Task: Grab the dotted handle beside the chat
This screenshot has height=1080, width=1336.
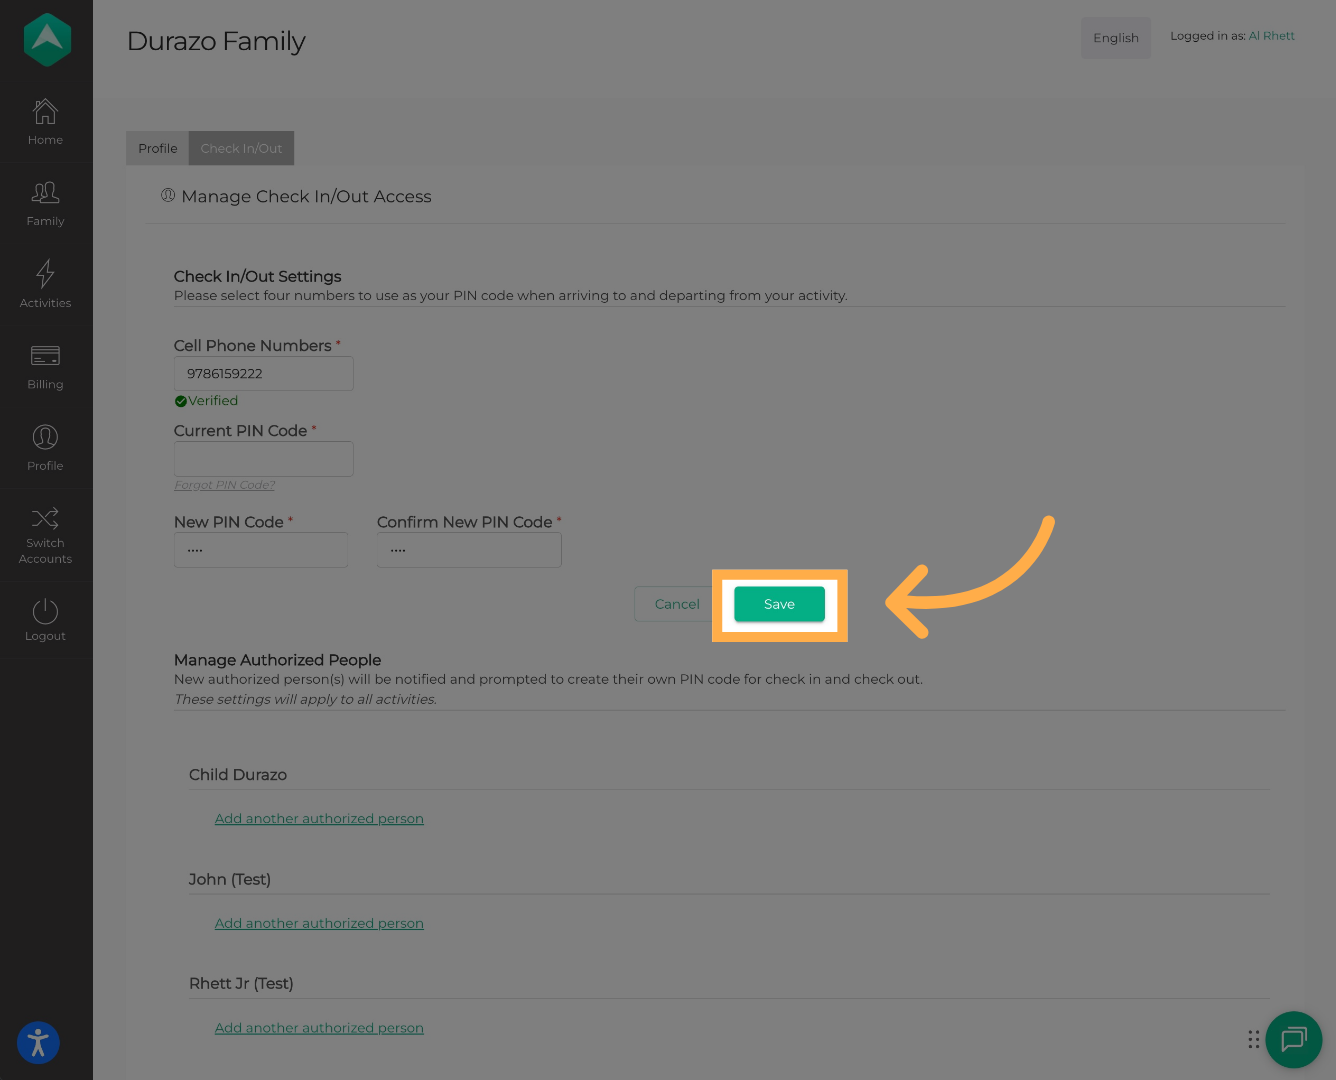Action: coord(1253,1040)
